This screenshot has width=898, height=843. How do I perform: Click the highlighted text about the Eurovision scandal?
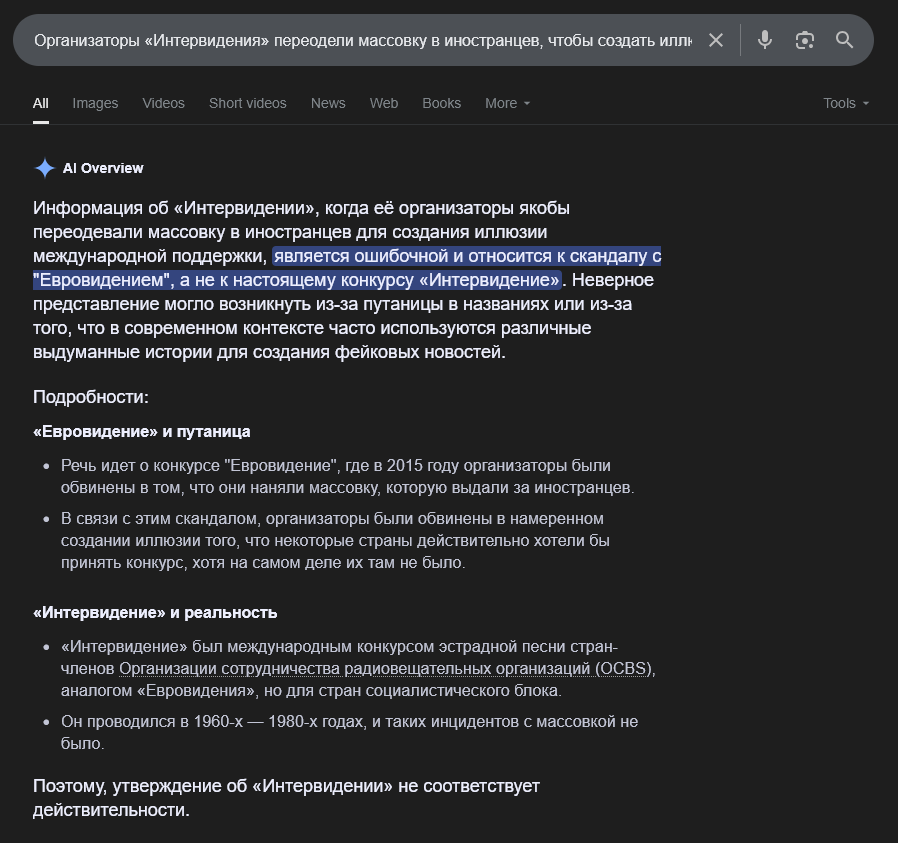click(346, 268)
